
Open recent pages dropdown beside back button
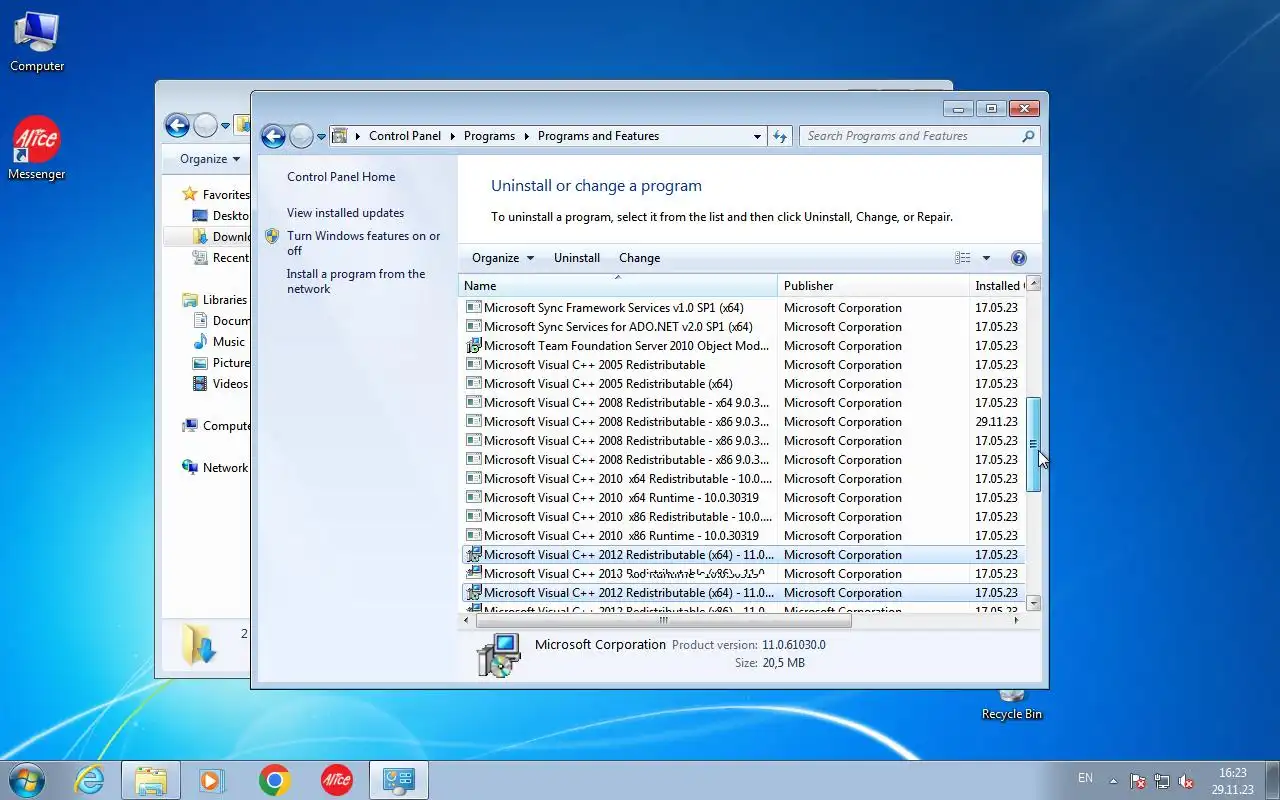pyautogui.click(x=321, y=137)
